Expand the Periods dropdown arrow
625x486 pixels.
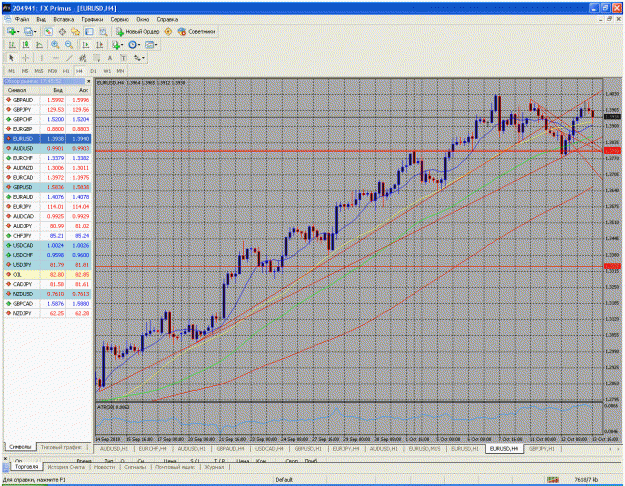pos(139,45)
